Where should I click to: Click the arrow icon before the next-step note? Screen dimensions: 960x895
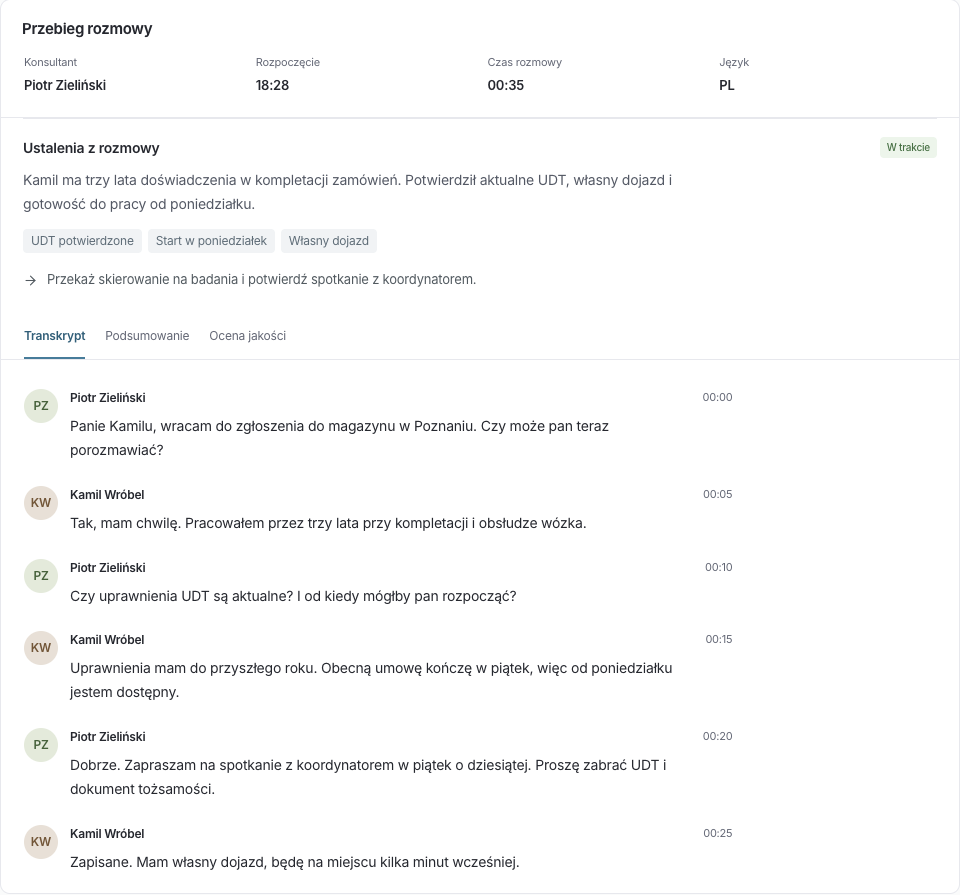[31, 280]
